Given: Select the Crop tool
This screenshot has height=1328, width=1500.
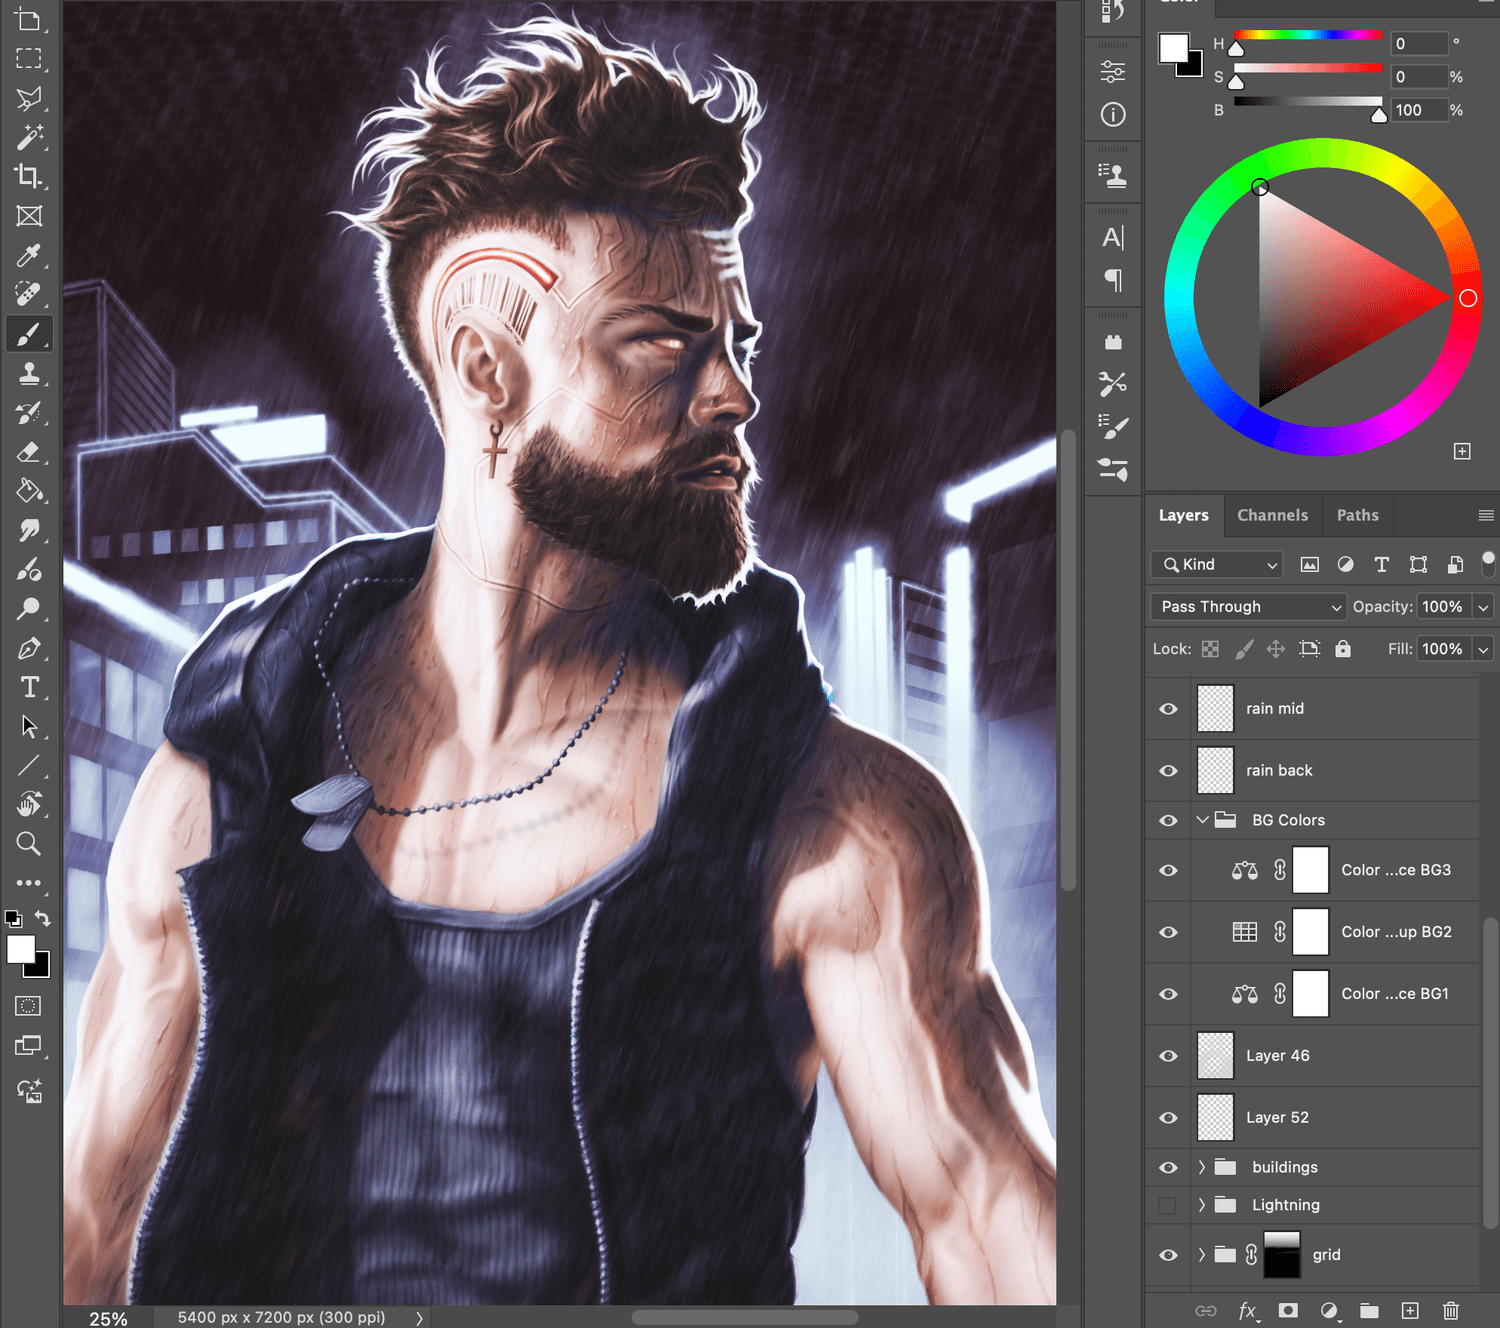Looking at the screenshot, I should (x=29, y=177).
